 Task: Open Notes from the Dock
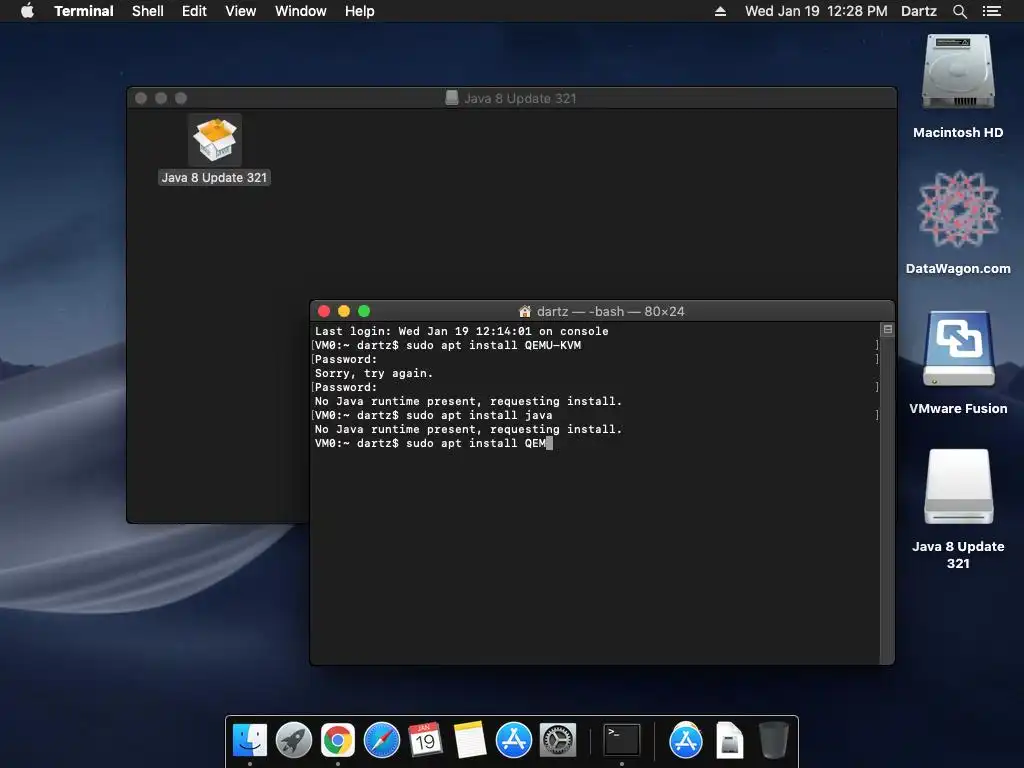(470, 740)
